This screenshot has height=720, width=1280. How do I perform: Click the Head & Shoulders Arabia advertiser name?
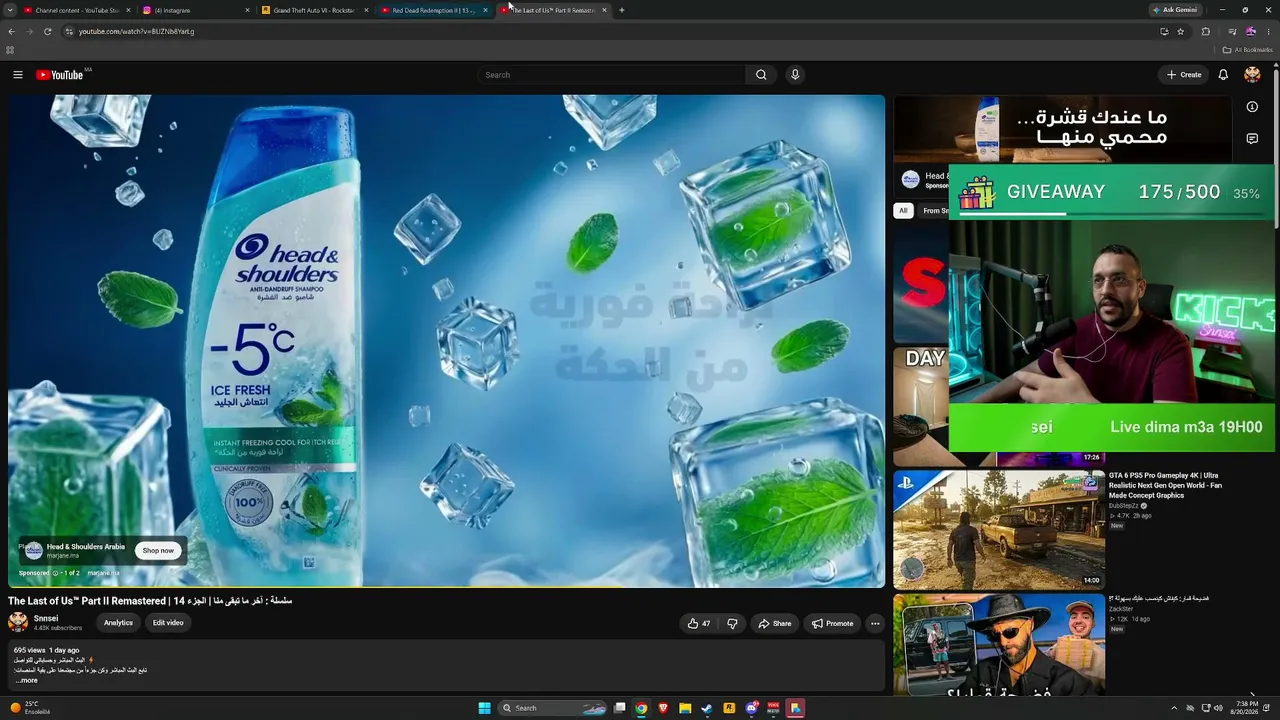(86, 547)
